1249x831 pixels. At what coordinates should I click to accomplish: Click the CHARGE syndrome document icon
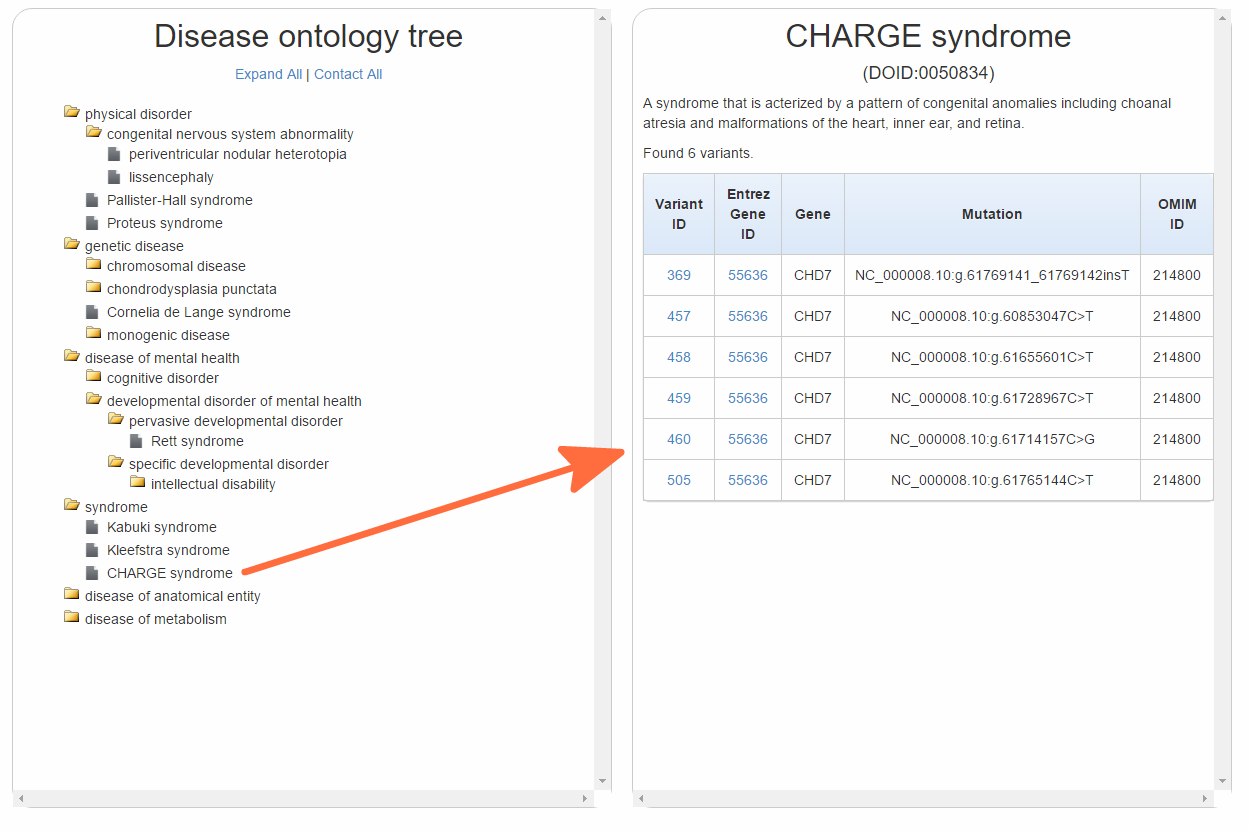tap(92, 573)
